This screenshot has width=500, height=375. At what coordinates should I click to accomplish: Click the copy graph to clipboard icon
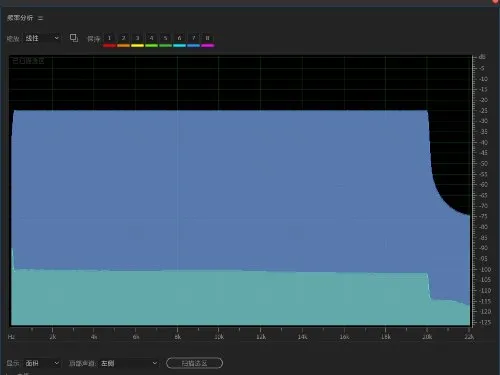(x=74, y=38)
